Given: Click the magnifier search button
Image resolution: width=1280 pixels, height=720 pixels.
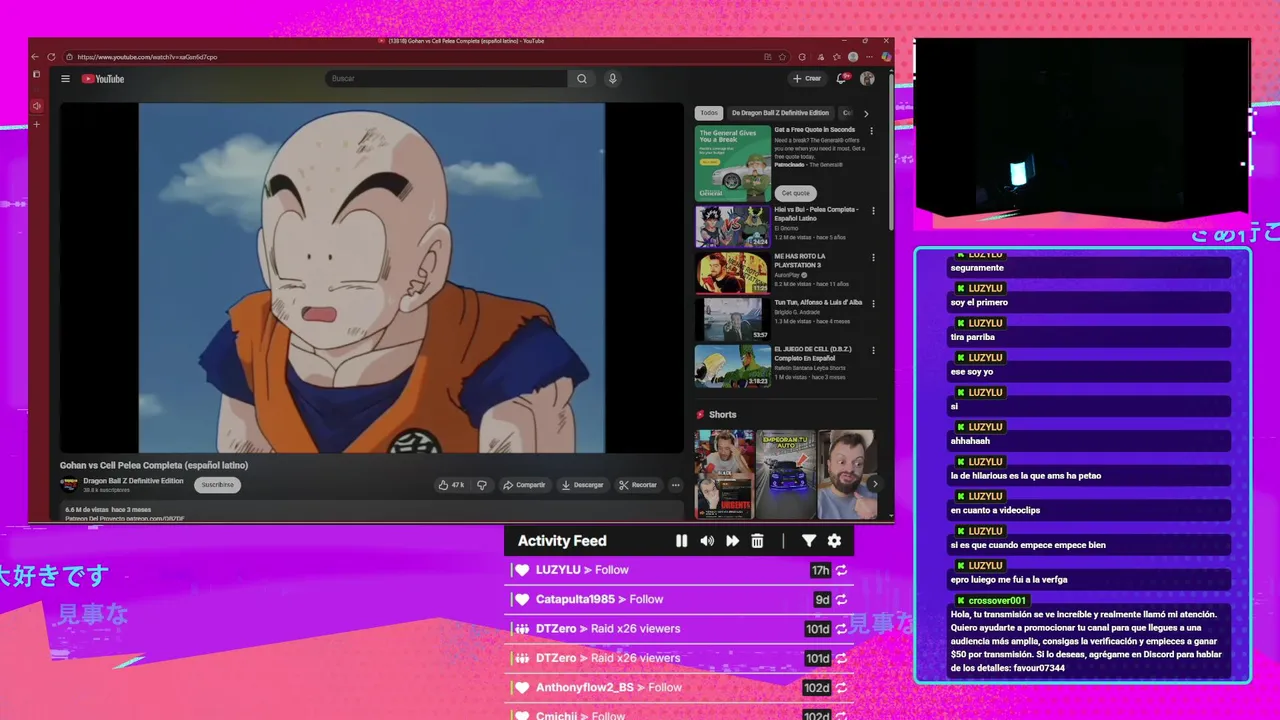Looking at the screenshot, I should (x=582, y=78).
